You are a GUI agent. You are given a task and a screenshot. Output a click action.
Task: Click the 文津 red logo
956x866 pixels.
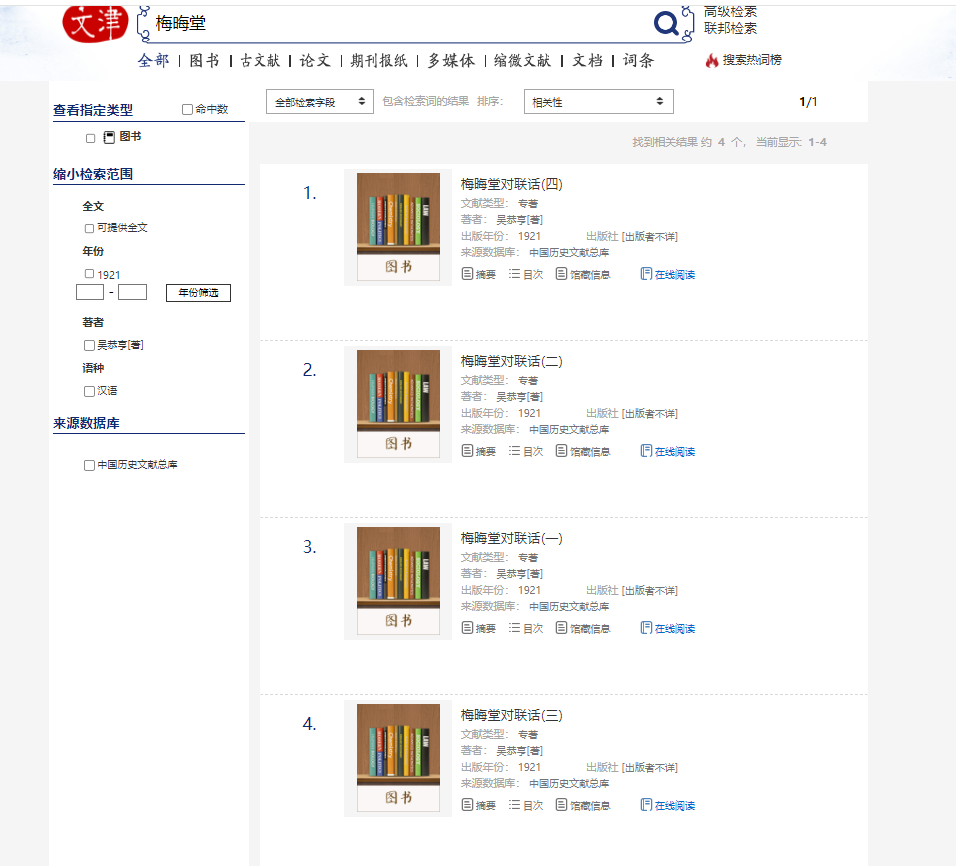pos(95,22)
